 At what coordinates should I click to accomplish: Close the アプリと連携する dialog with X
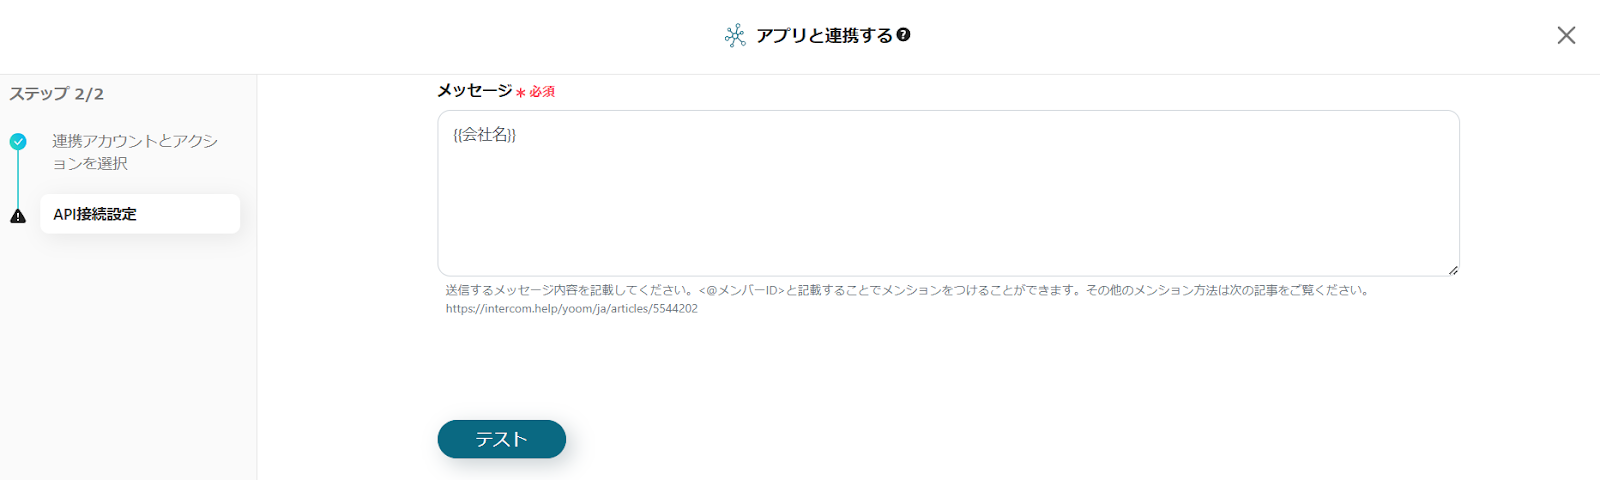[x=1566, y=36]
